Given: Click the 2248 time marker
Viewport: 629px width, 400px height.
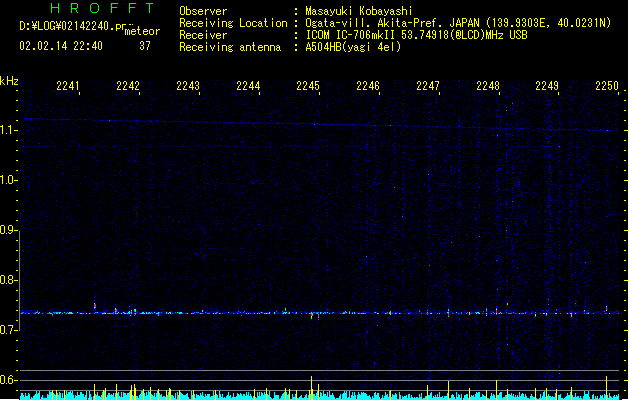Looking at the screenshot, I should pos(488,86).
